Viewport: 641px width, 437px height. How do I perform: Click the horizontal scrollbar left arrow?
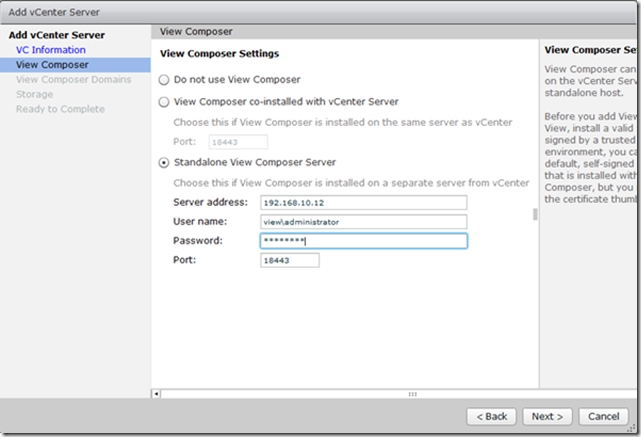coord(156,394)
